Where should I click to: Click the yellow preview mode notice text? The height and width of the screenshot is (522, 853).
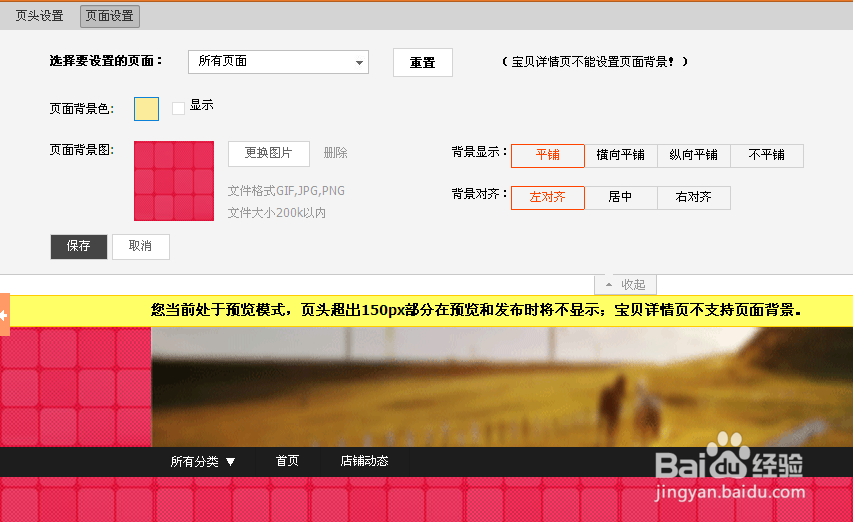click(476, 310)
